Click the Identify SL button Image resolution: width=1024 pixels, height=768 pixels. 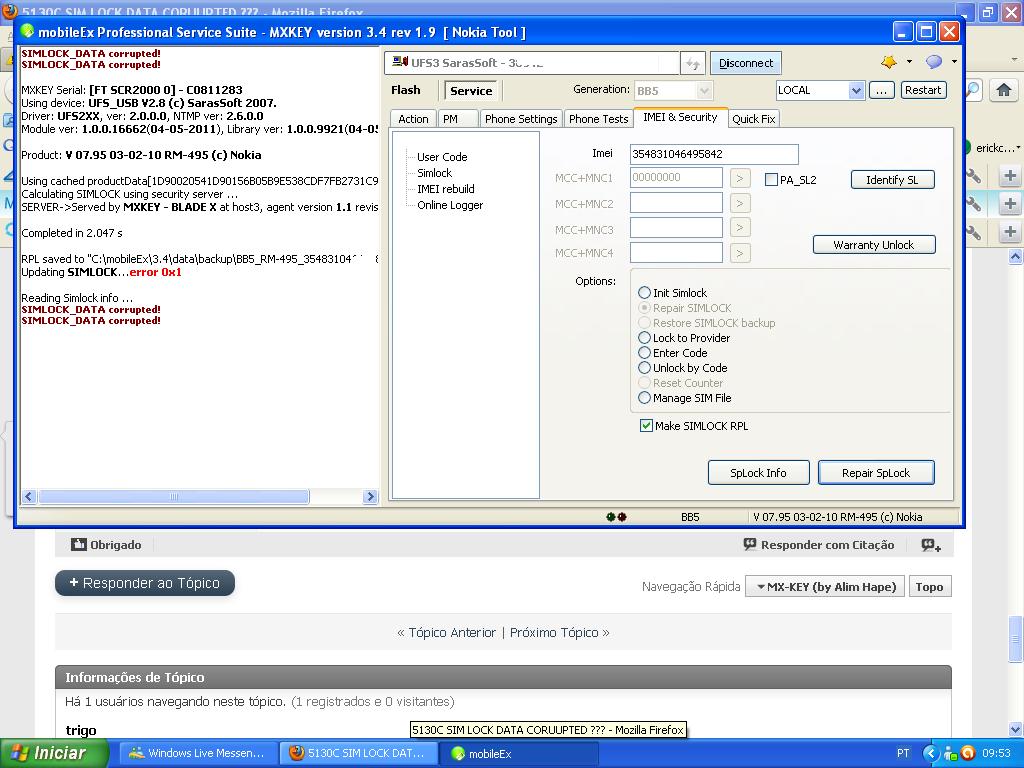coord(892,180)
